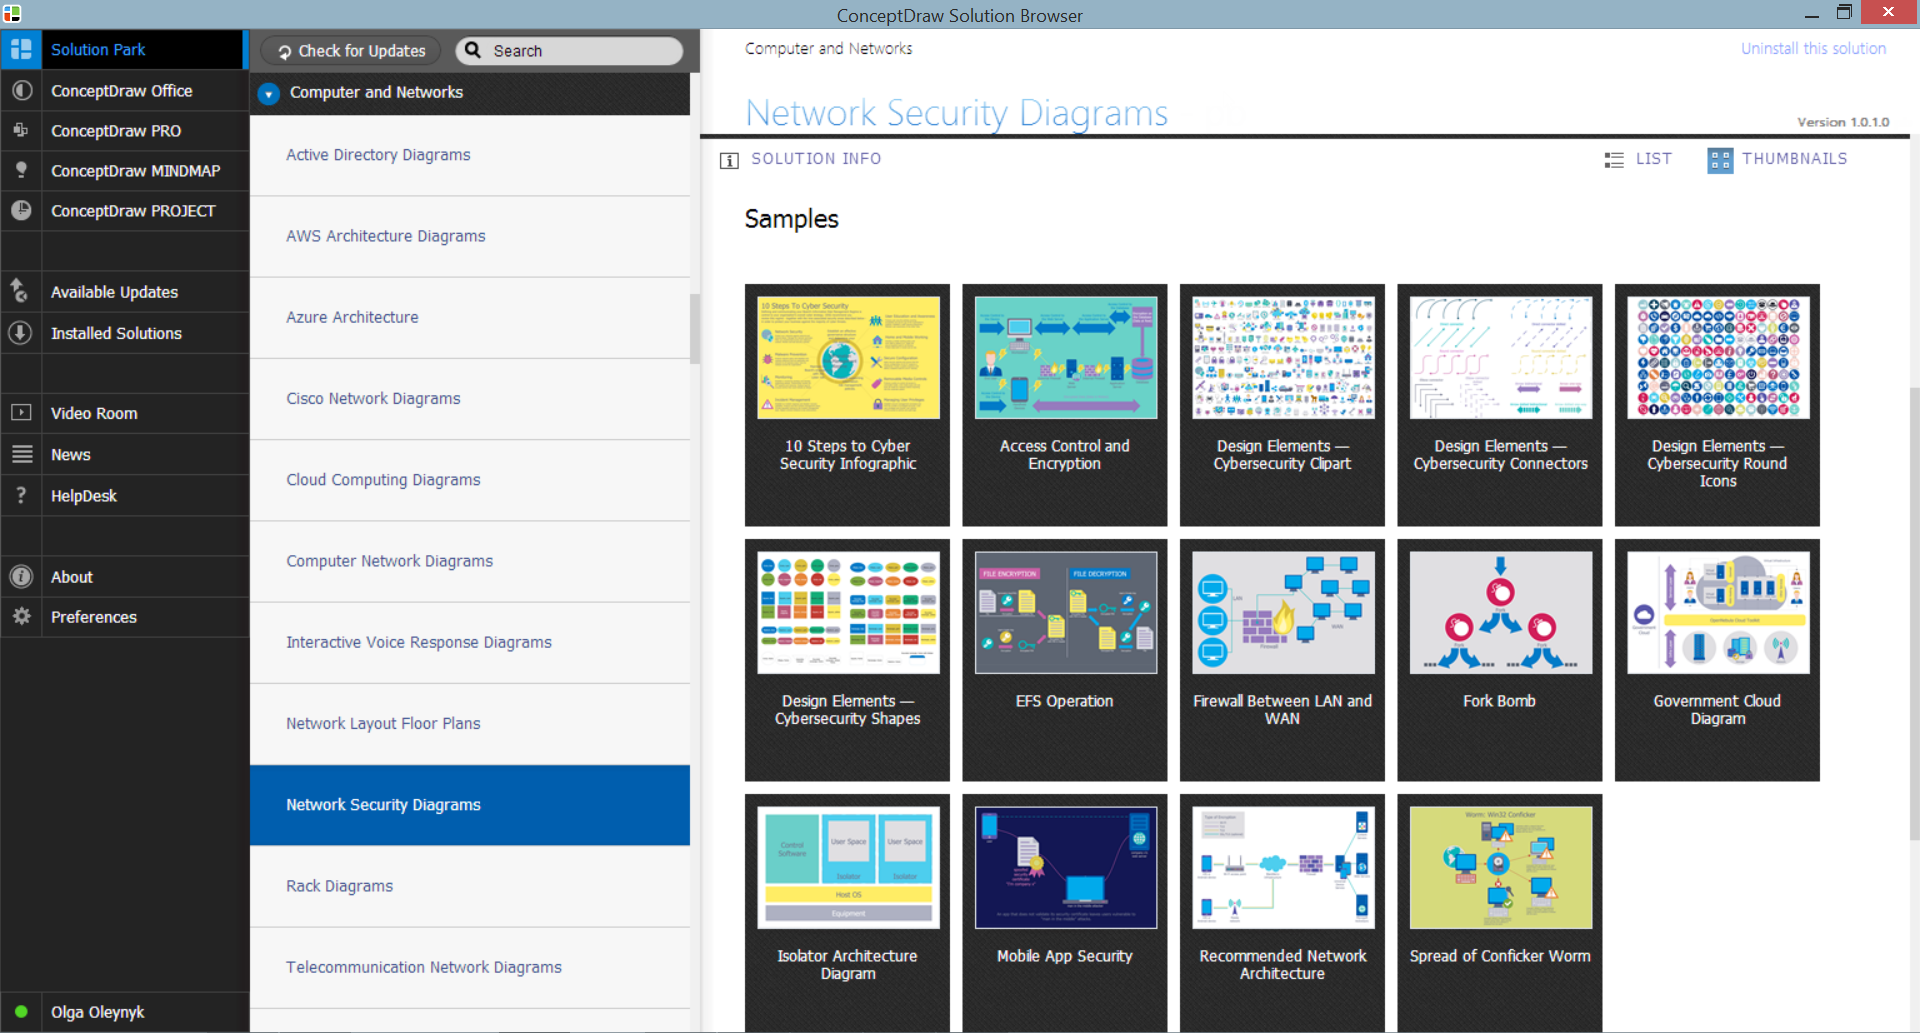Click the Thumbnails view grid icon
The image size is (1920, 1033).
pos(1720,160)
